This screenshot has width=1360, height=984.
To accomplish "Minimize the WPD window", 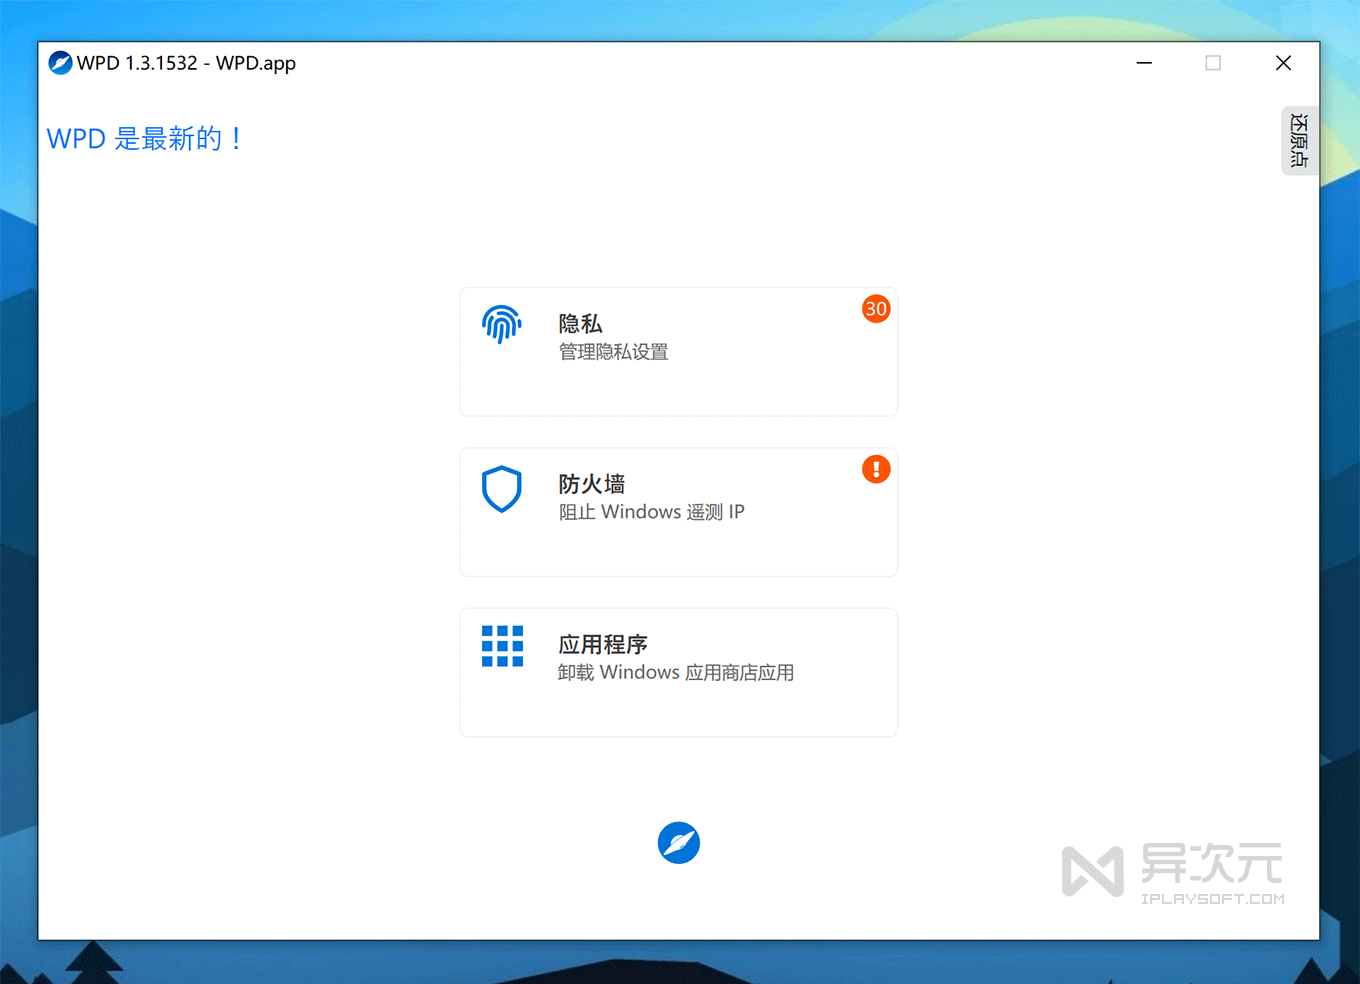I will pyautogui.click(x=1144, y=63).
